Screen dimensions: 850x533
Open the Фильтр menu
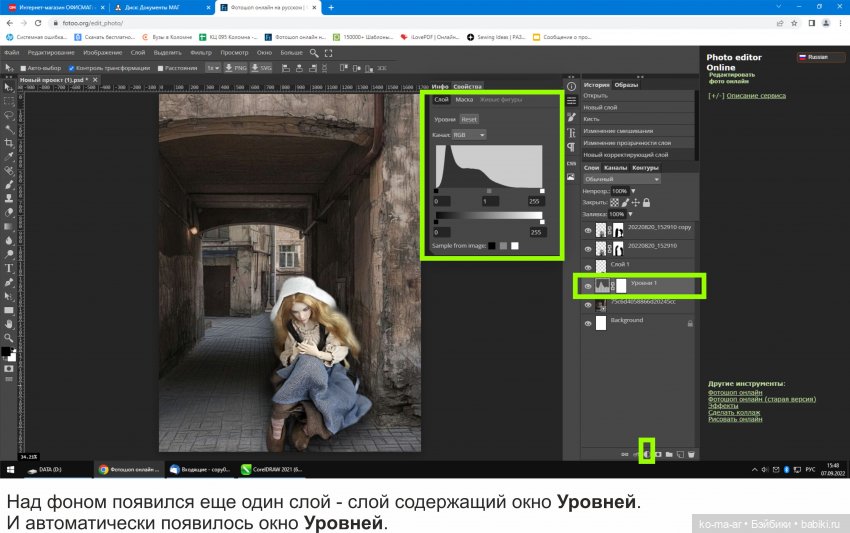(x=201, y=53)
